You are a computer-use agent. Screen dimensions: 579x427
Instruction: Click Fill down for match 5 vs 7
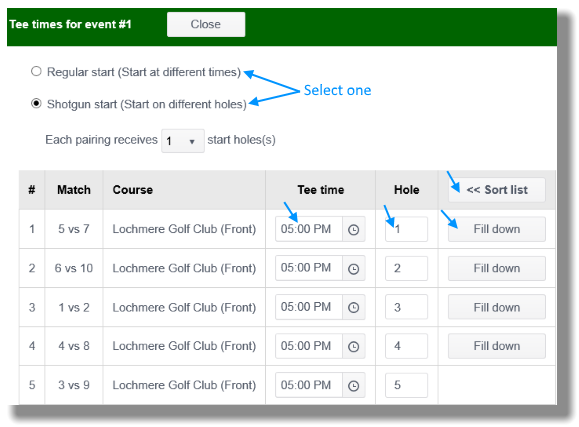click(497, 229)
